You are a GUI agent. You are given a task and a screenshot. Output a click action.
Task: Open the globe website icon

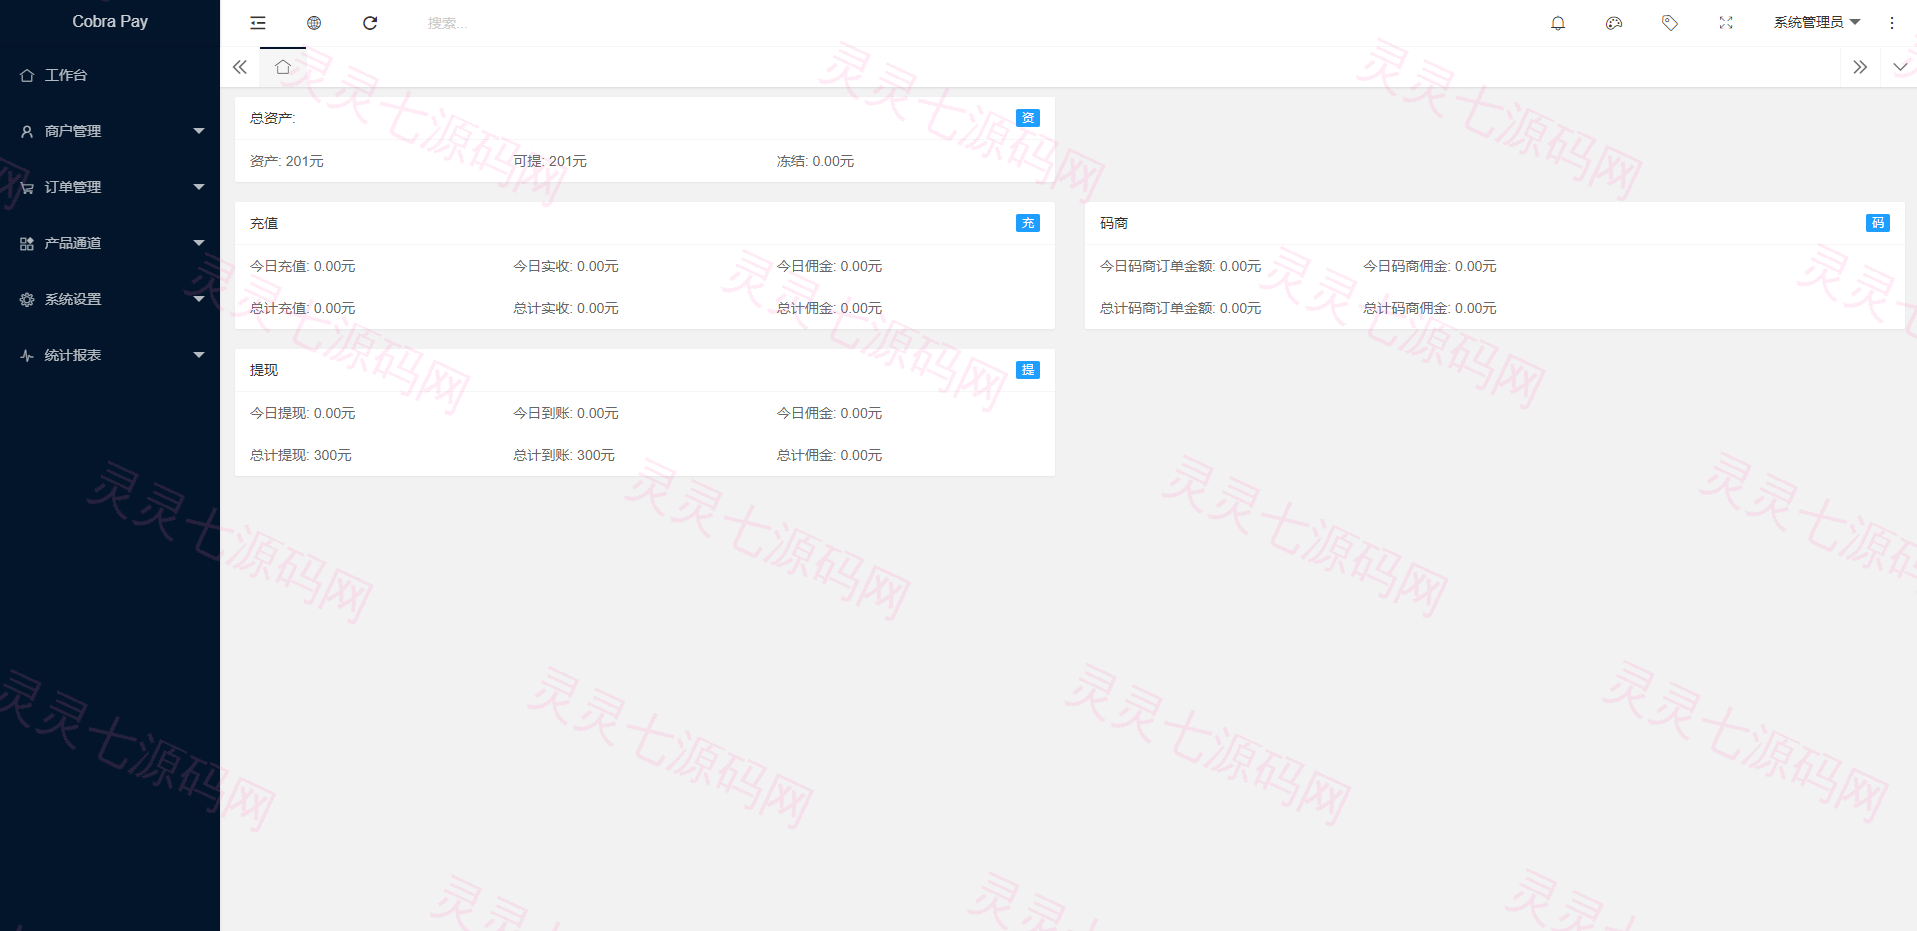[314, 23]
